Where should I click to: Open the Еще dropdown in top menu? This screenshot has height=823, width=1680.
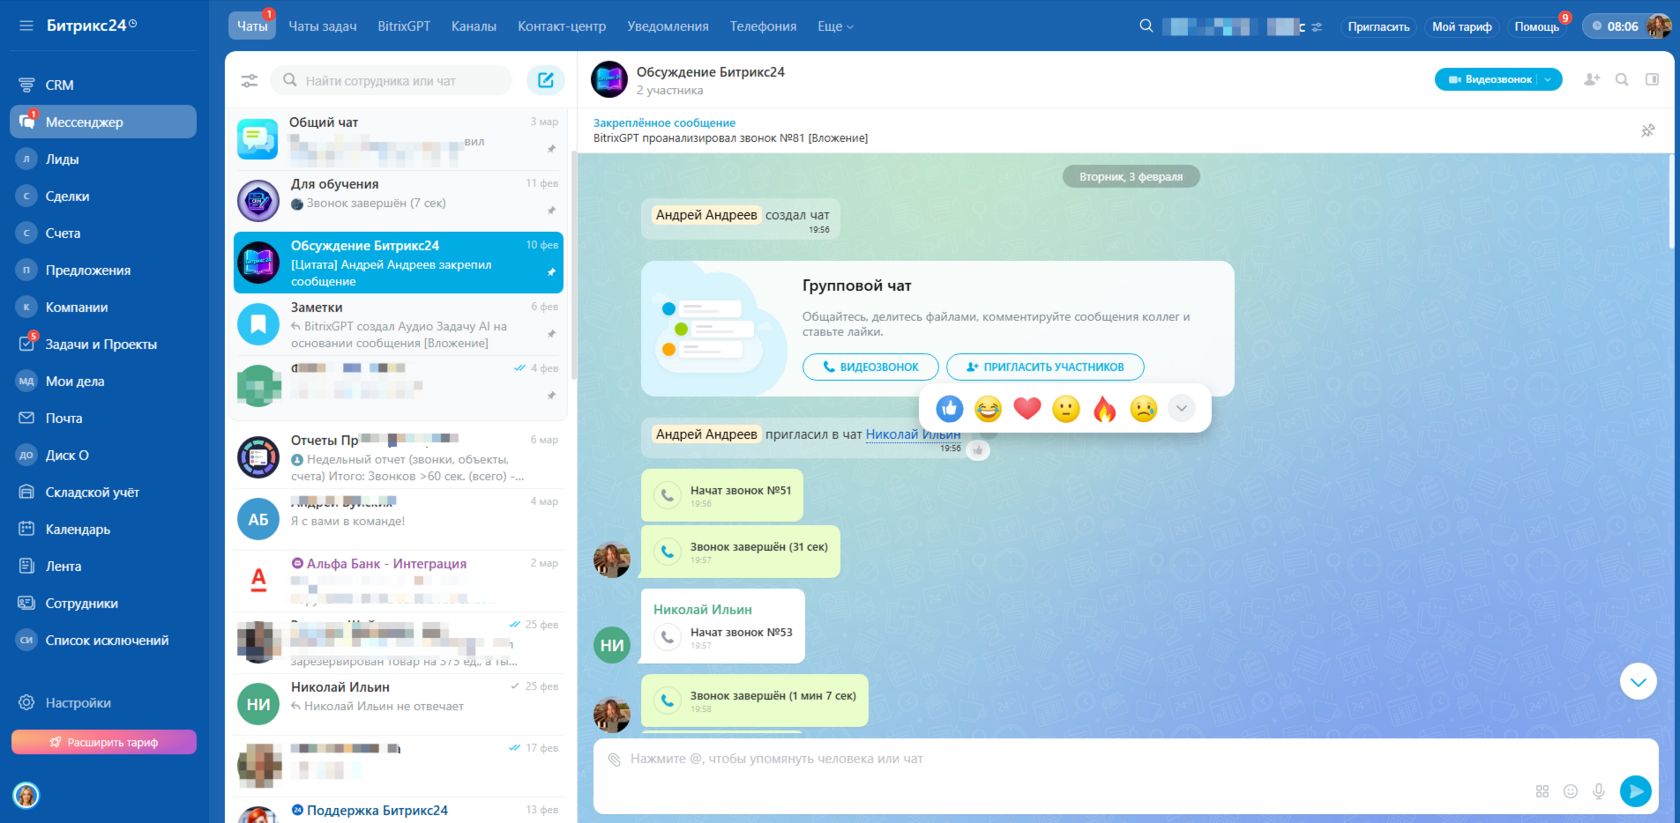(x=835, y=26)
